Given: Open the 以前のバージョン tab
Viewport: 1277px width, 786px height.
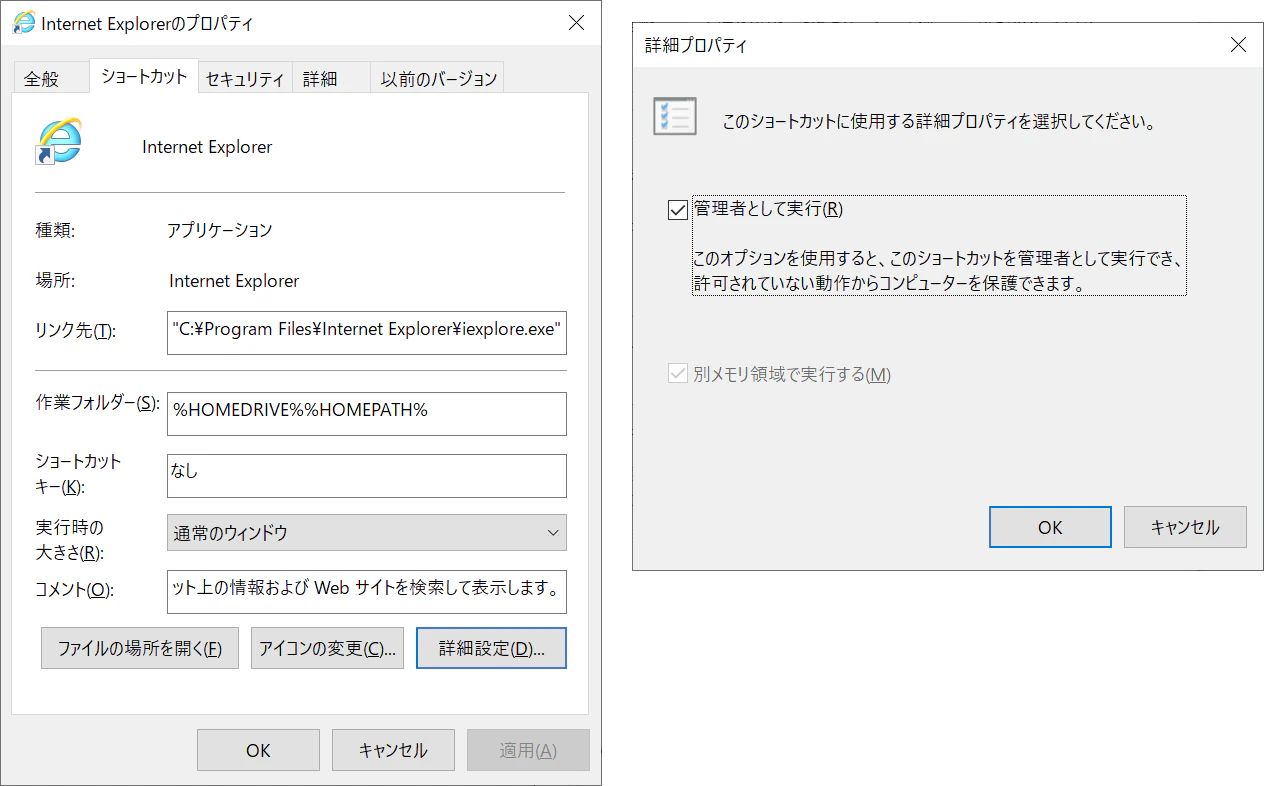Looking at the screenshot, I should pos(438,79).
